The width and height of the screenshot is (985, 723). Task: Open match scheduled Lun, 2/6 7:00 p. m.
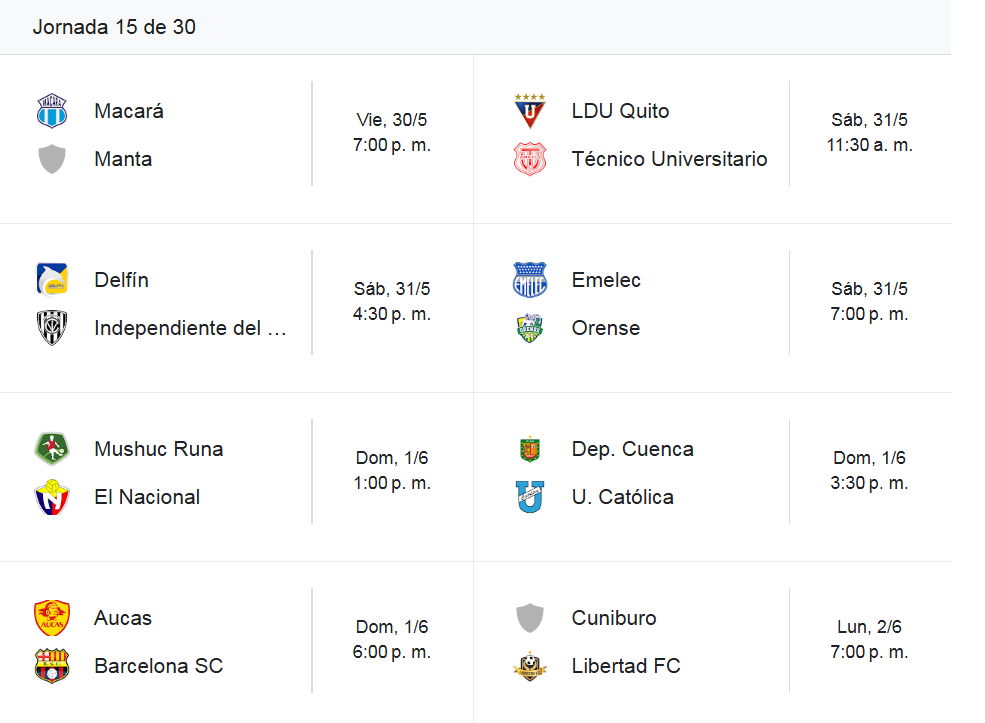[x=869, y=639]
